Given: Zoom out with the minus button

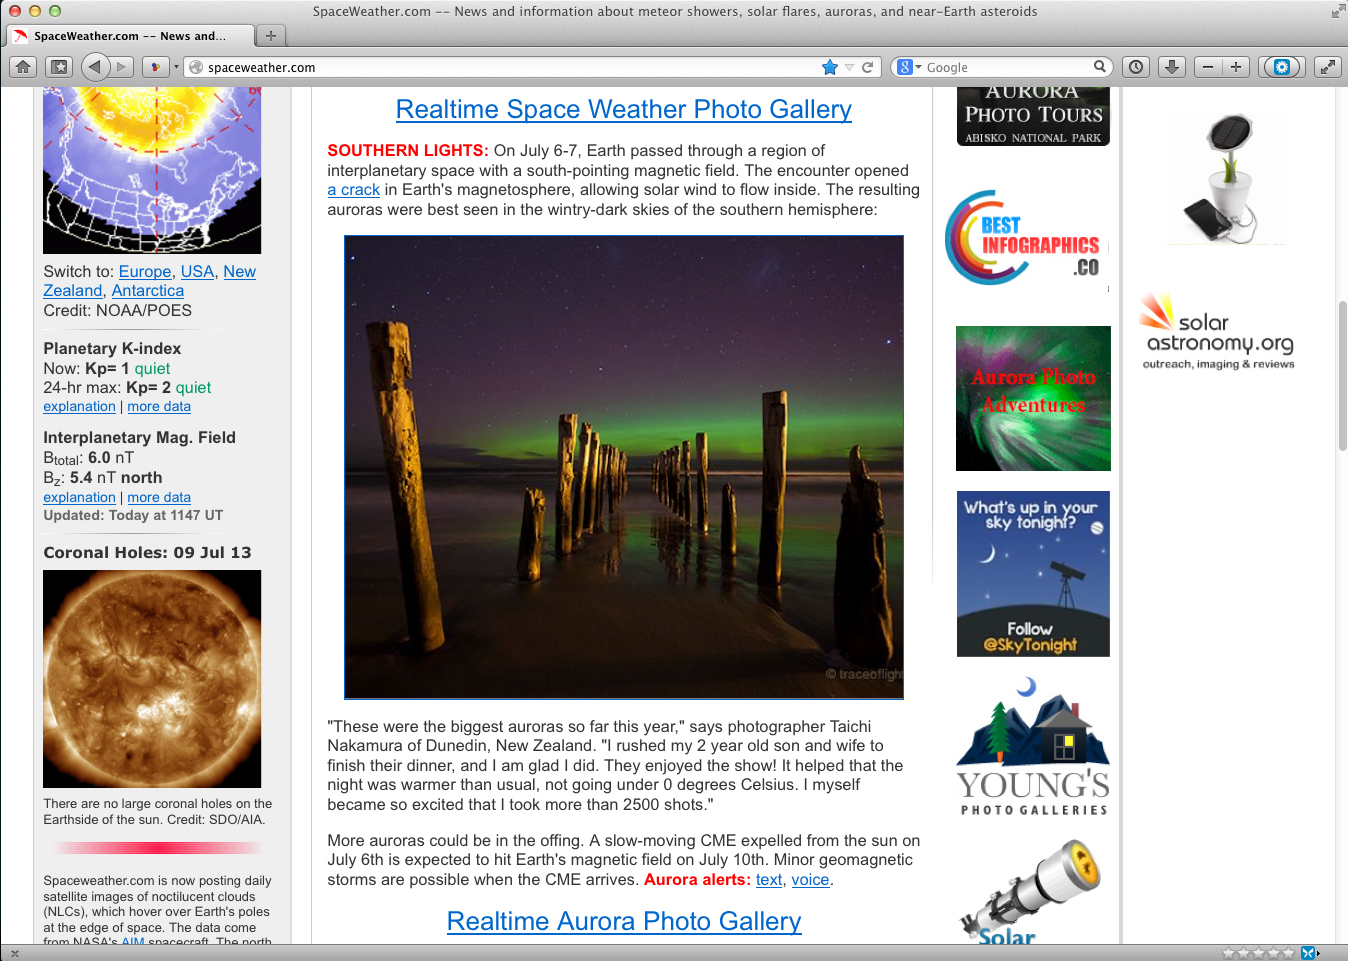Looking at the screenshot, I should coord(1208,67).
